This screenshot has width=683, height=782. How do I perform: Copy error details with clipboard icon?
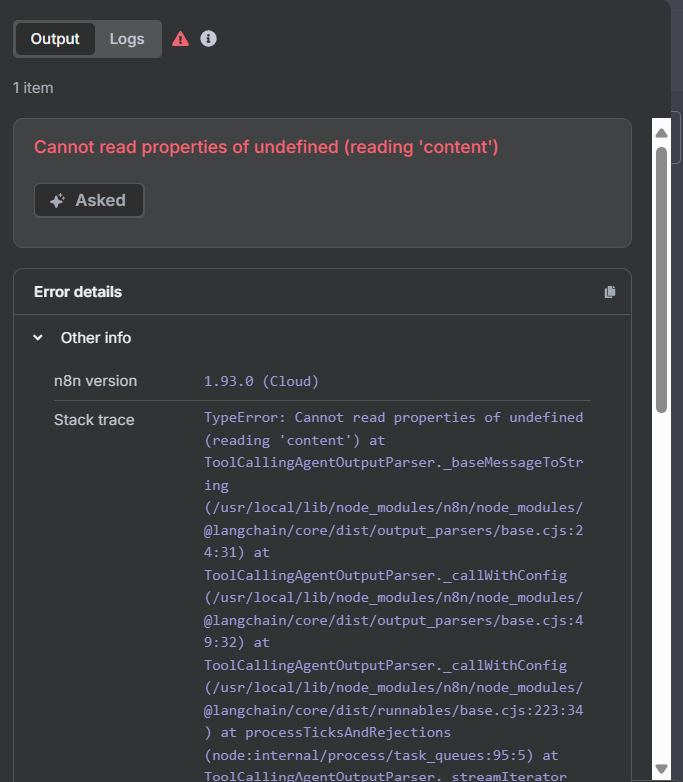coord(610,292)
